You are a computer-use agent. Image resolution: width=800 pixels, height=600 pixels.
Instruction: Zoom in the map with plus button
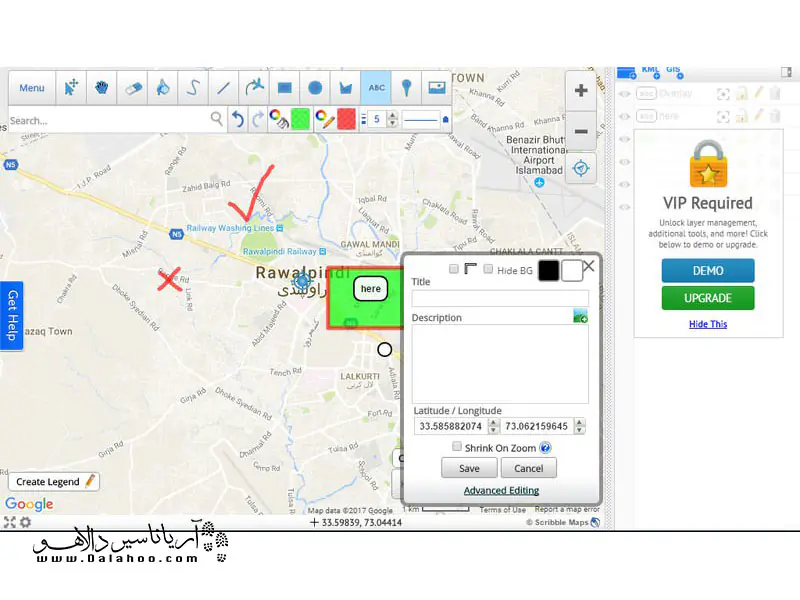point(581,91)
